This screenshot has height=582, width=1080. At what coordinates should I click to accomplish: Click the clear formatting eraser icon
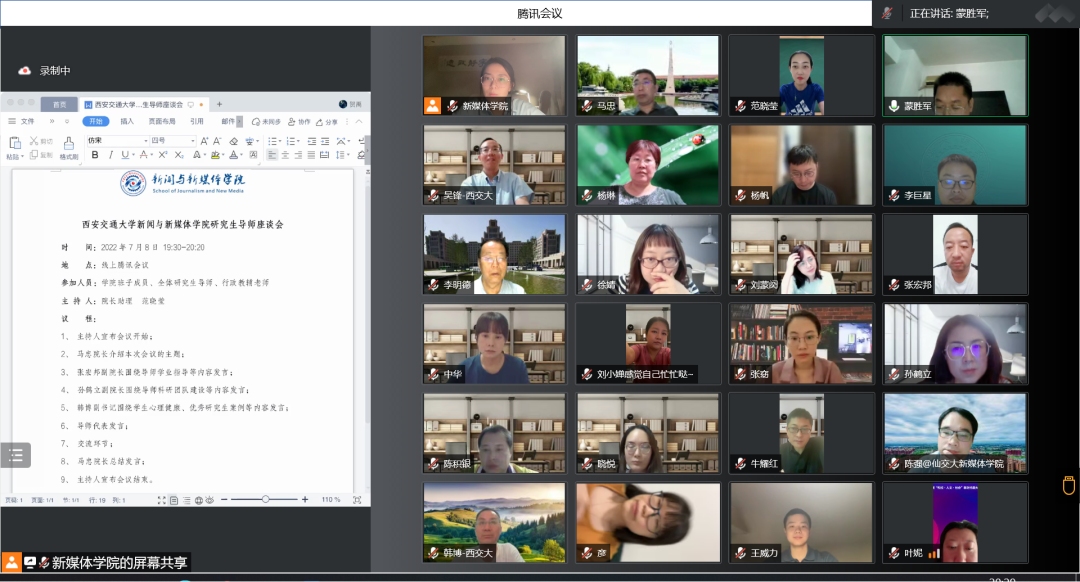click(233, 141)
